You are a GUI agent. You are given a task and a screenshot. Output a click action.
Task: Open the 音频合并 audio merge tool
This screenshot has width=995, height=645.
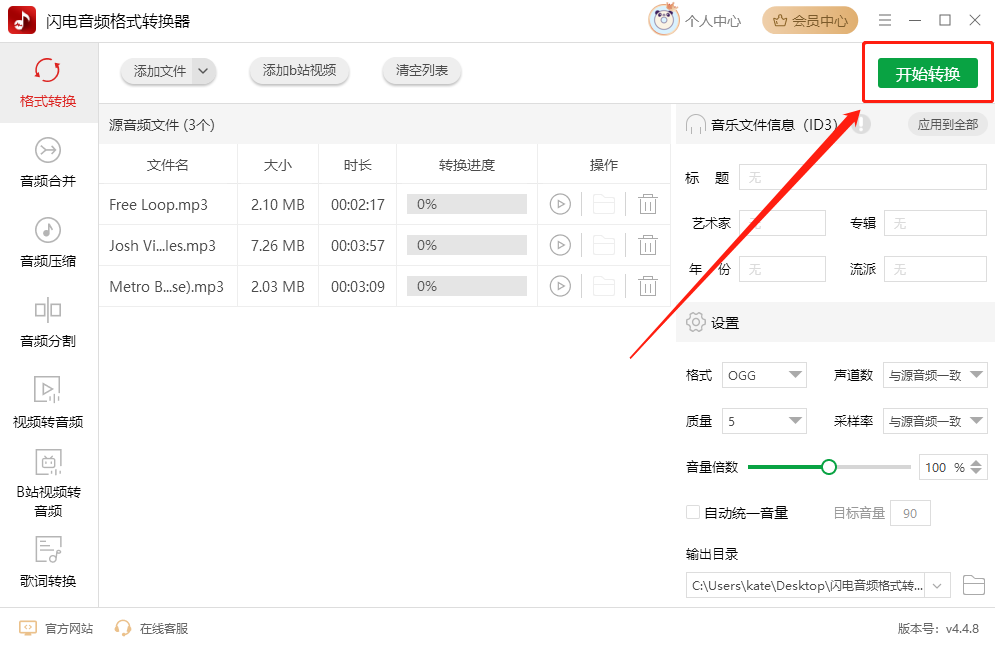48,163
